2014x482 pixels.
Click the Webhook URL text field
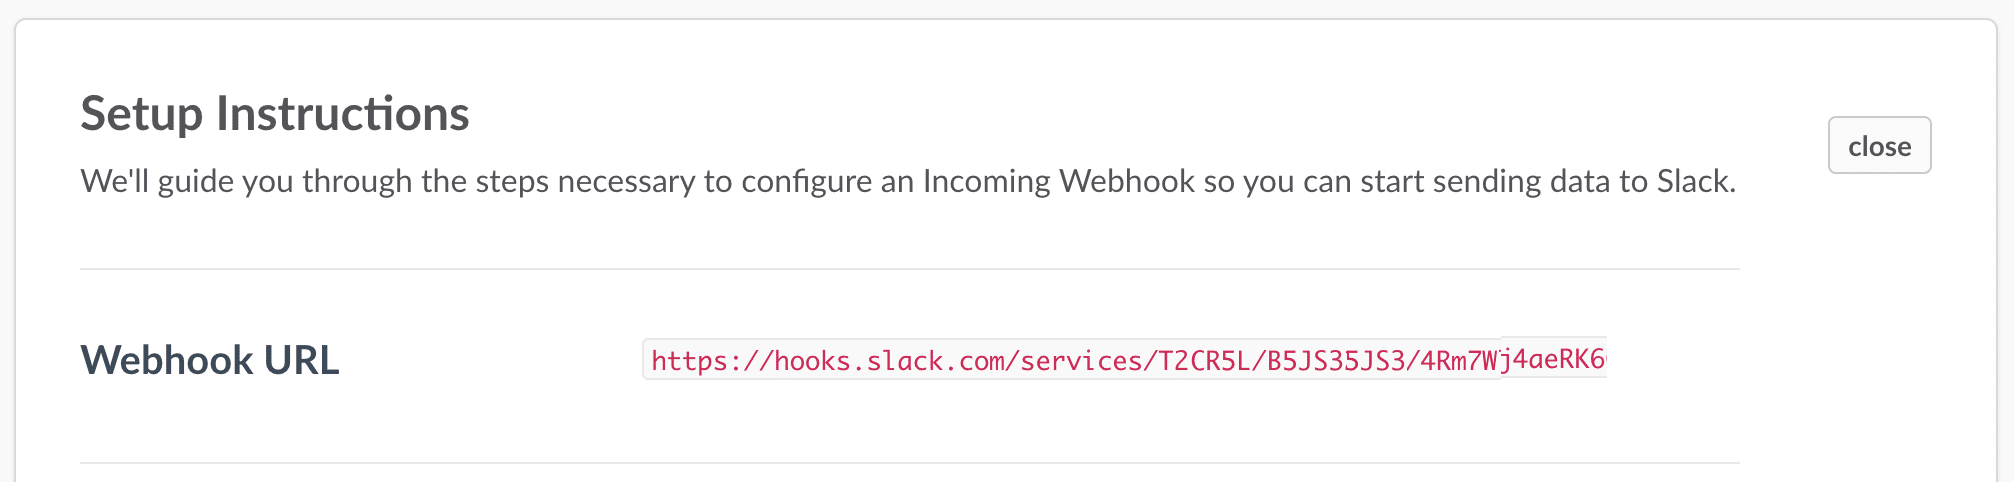click(x=1124, y=360)
